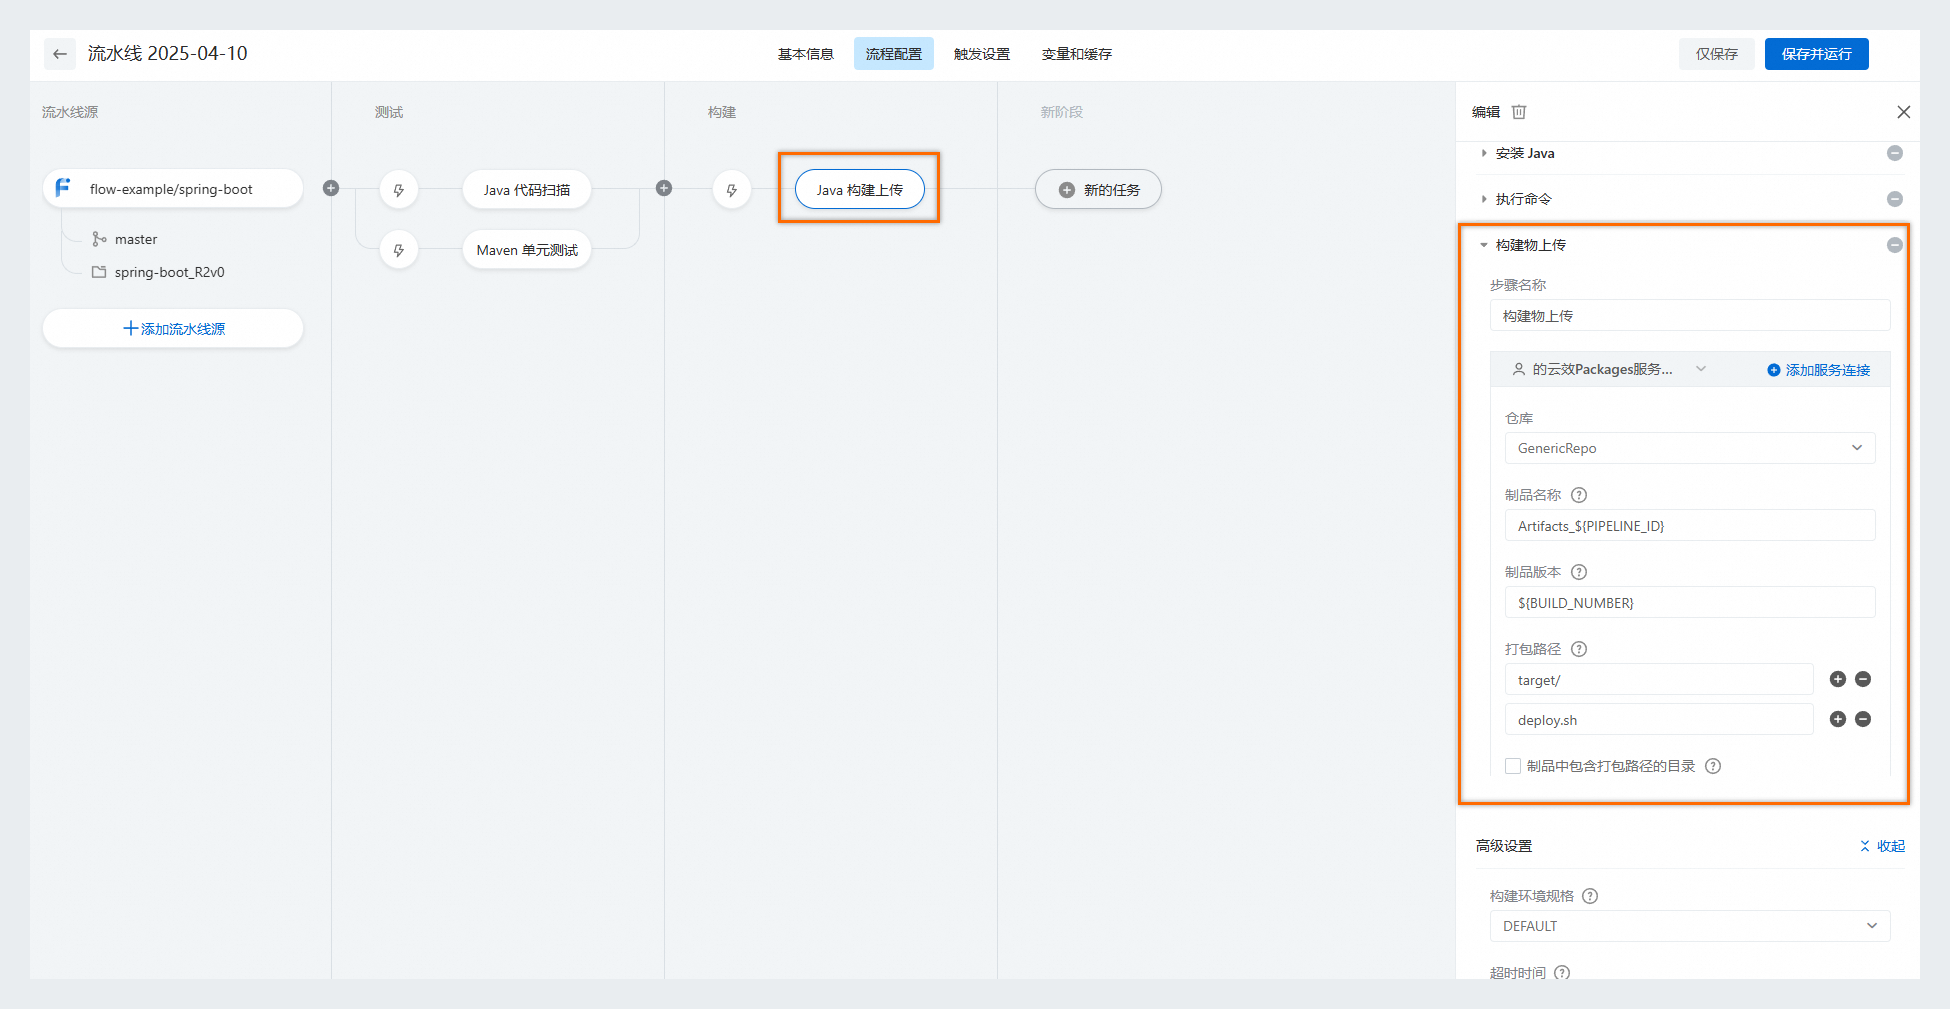
Task: Add a path after target/ row
Action: pos(1838,679)
